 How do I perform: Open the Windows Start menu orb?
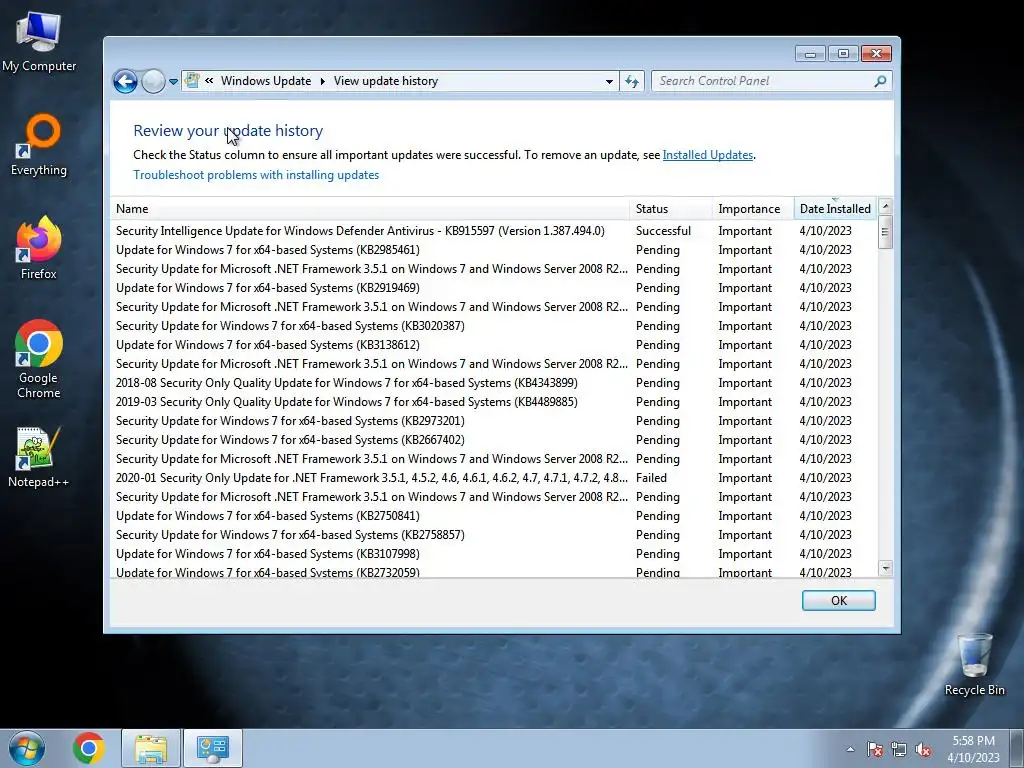(27, 748)
